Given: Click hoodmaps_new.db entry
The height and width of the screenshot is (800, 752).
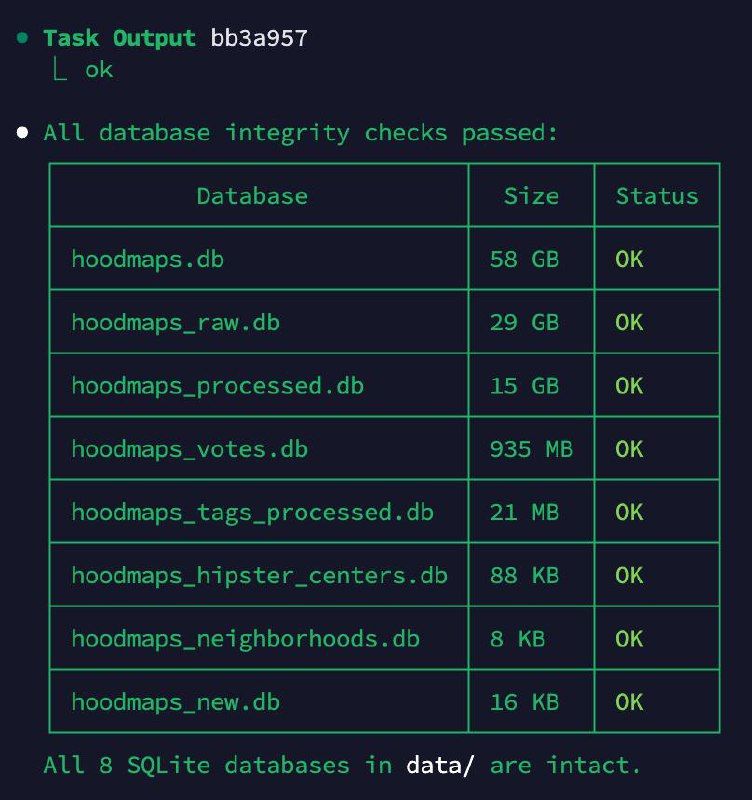Looking at the screenshot, I should [176, 702].
